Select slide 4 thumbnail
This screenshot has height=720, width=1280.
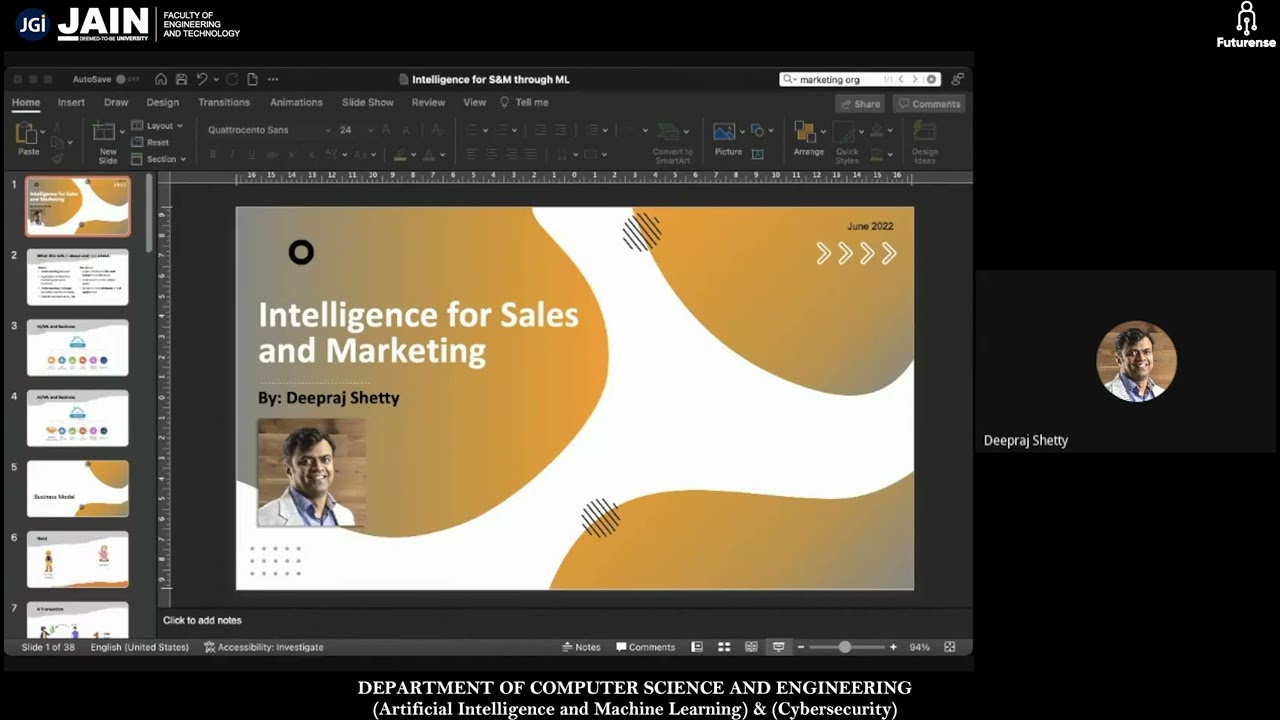coord(78,418)
